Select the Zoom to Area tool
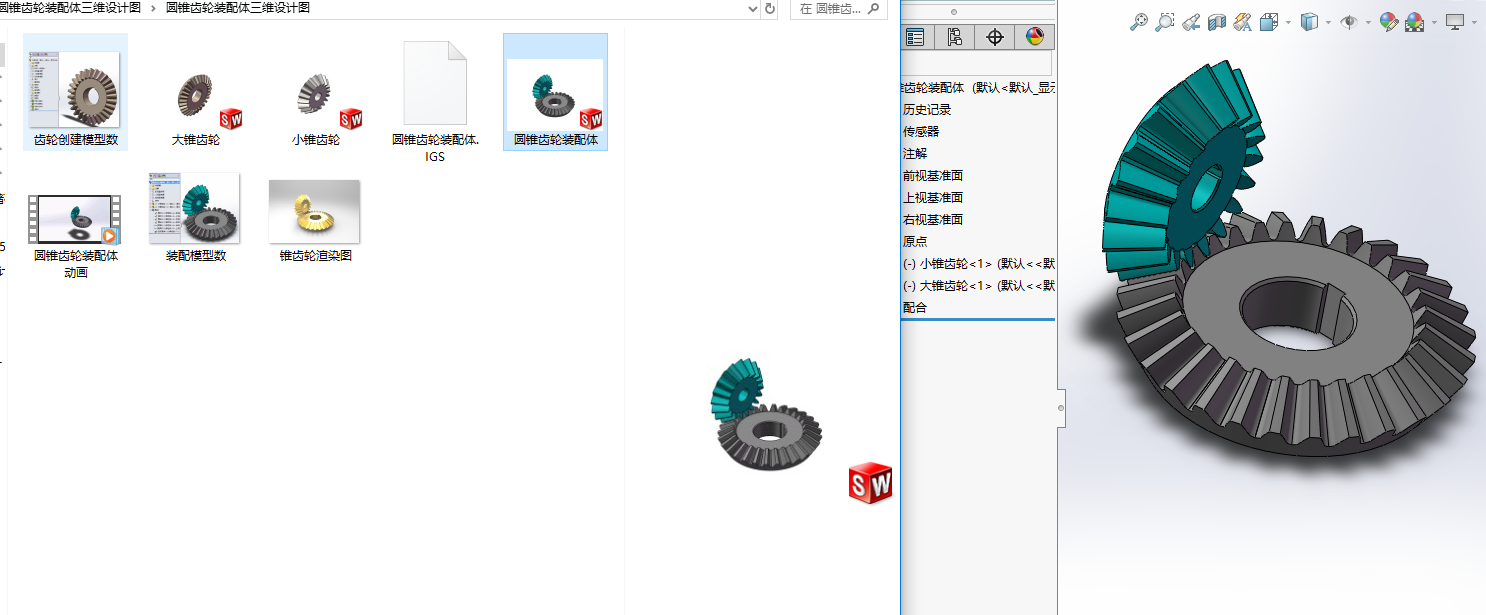Screen dimensions: 1486x615 coord(1164,21)
